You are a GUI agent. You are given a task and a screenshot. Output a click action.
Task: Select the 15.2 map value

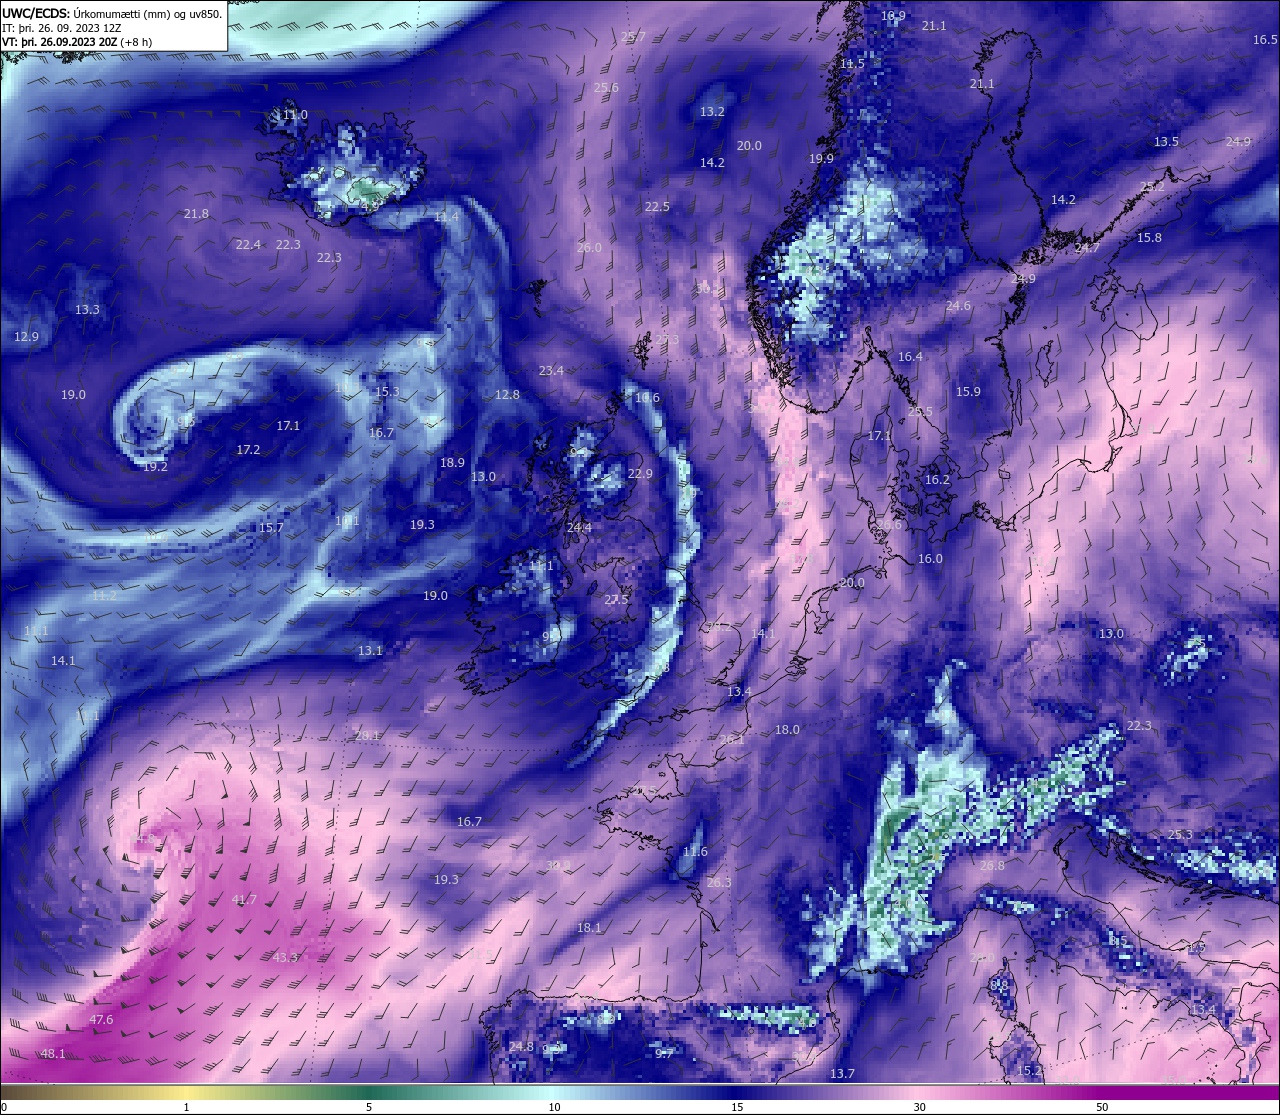click(1029, 1071)
